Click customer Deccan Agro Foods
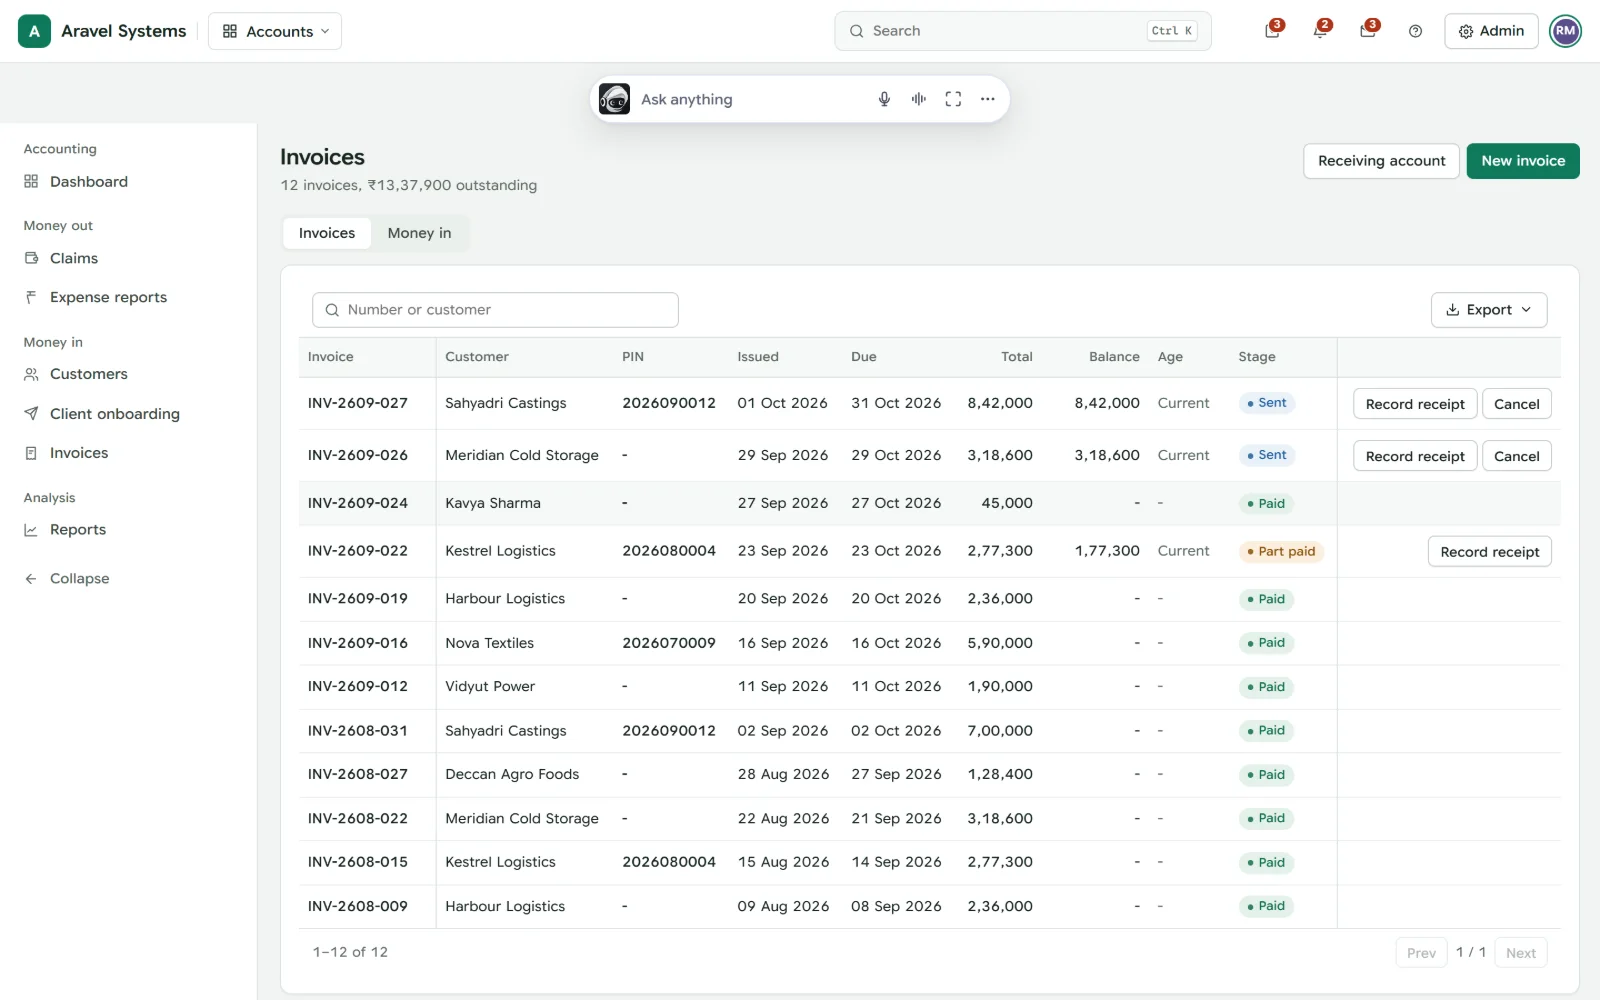1600x1000 pixels. (512, 774)
